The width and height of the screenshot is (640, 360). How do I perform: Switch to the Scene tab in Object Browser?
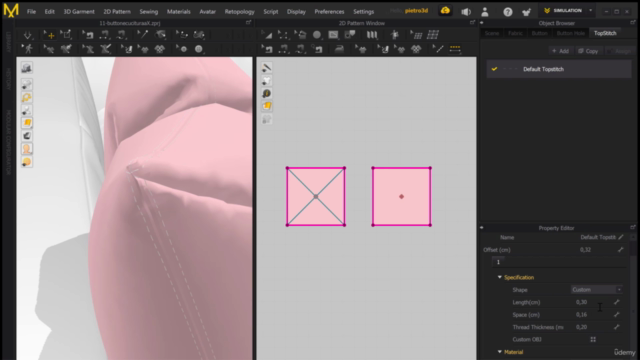(492, 33)
